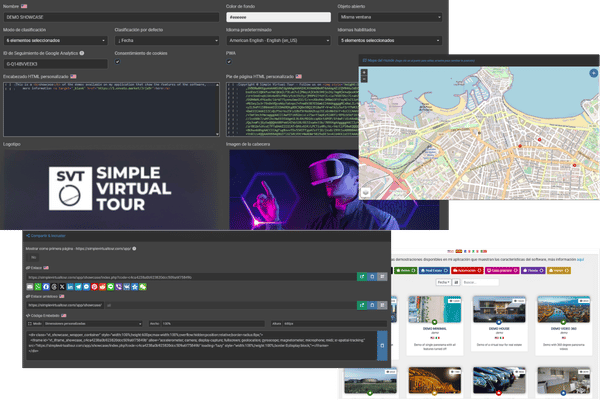
Task: Open Objeto abierto dropdown
Action: coord(390,17)
